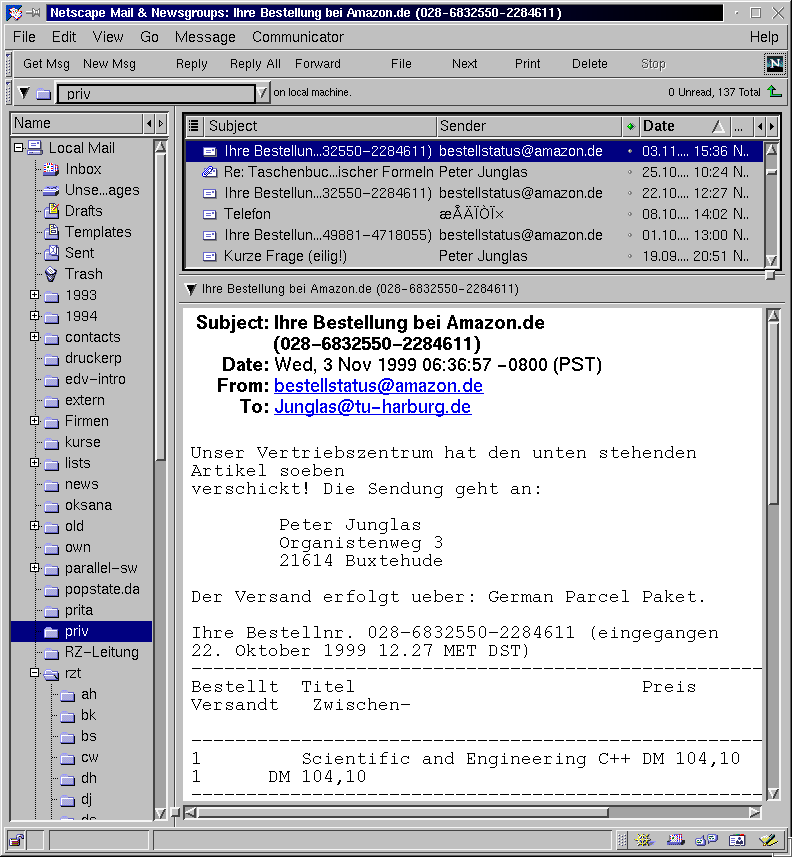Collapse the Local Mail tree
This screenshot has width=792, height=857.
[x=19, y=148]
